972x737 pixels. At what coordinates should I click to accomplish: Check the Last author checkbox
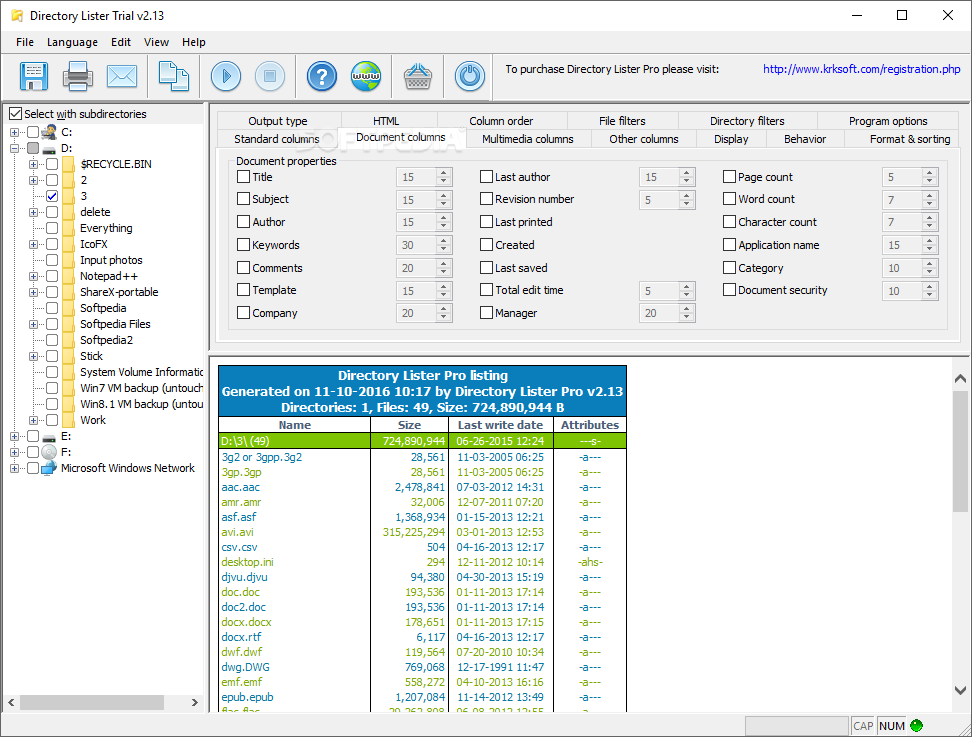point(486,177)
